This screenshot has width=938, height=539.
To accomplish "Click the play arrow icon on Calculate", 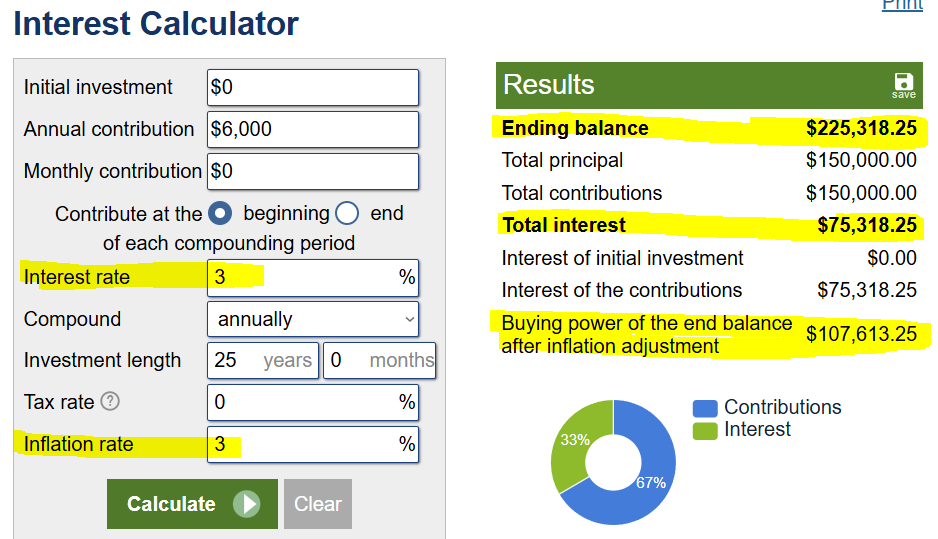I will [x=246, y=504].
